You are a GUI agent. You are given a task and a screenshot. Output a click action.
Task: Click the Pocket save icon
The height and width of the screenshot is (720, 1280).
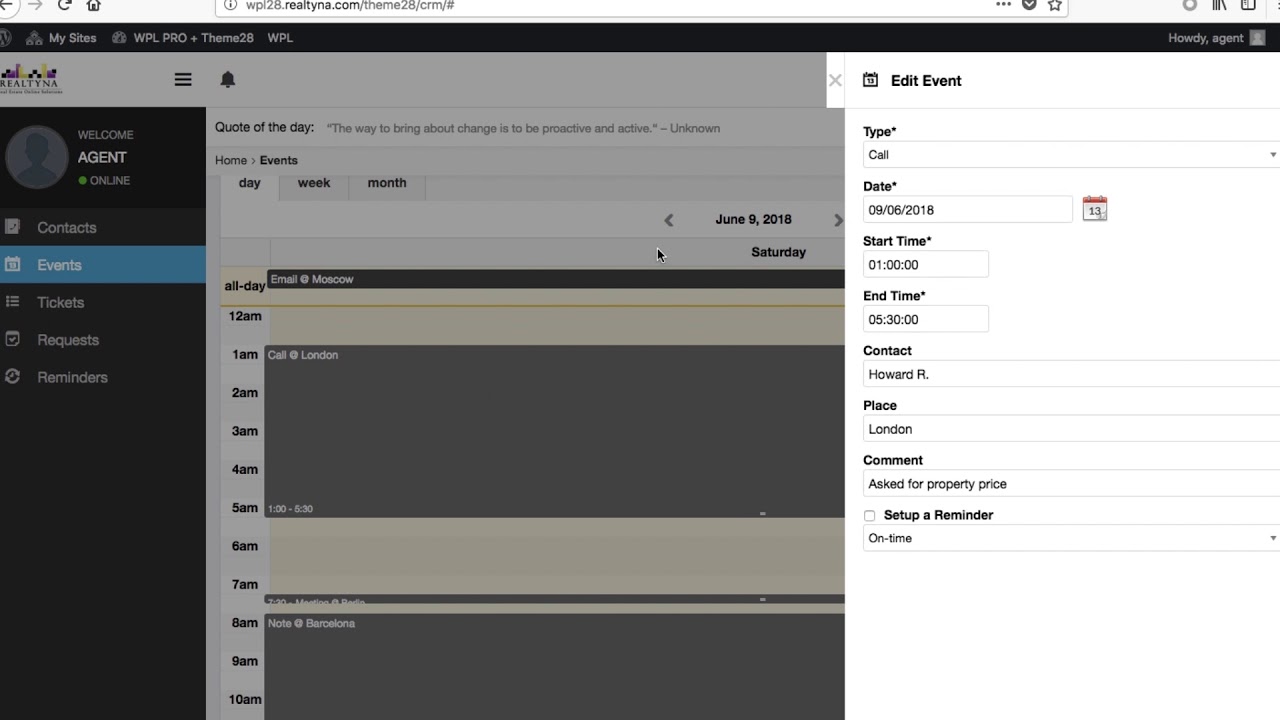tap(1029, 5)
